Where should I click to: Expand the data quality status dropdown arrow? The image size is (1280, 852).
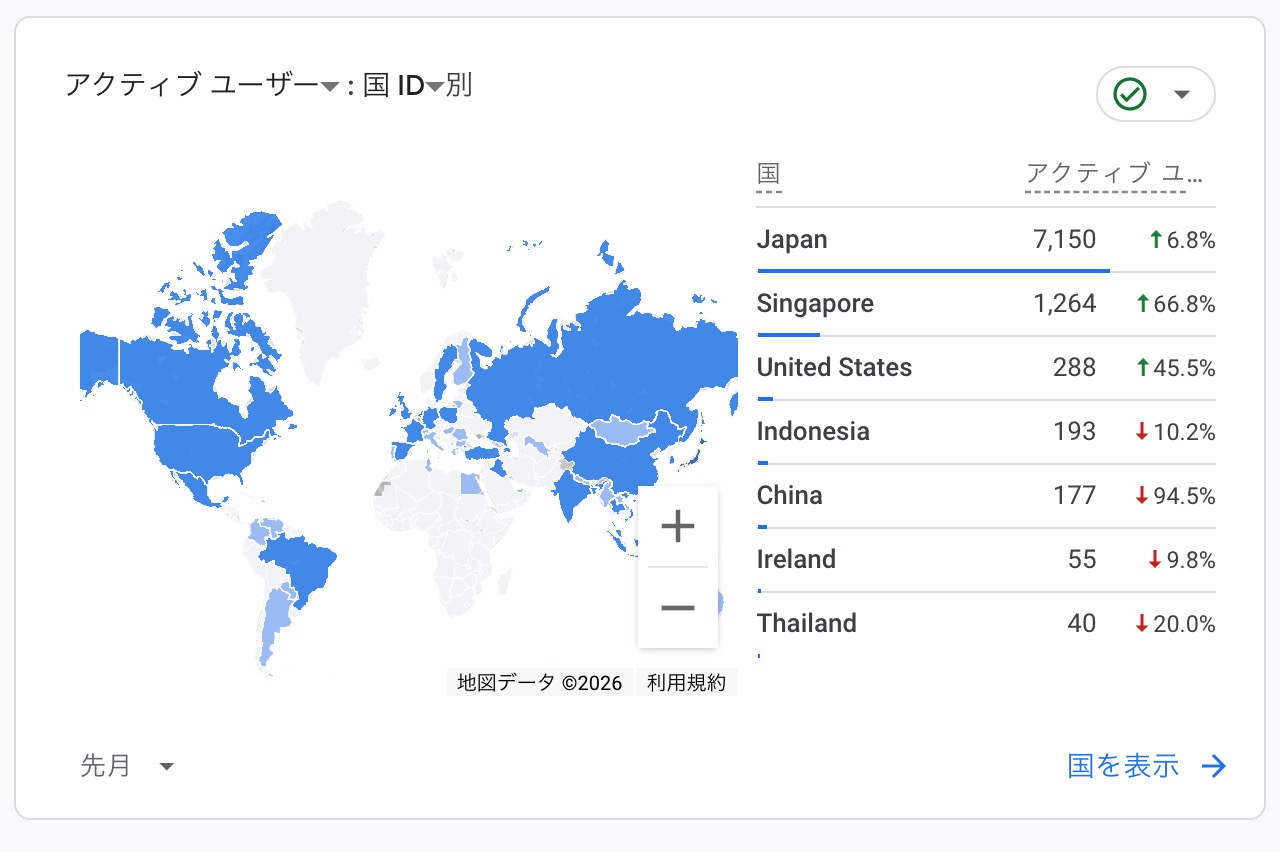pos(1182,94)
